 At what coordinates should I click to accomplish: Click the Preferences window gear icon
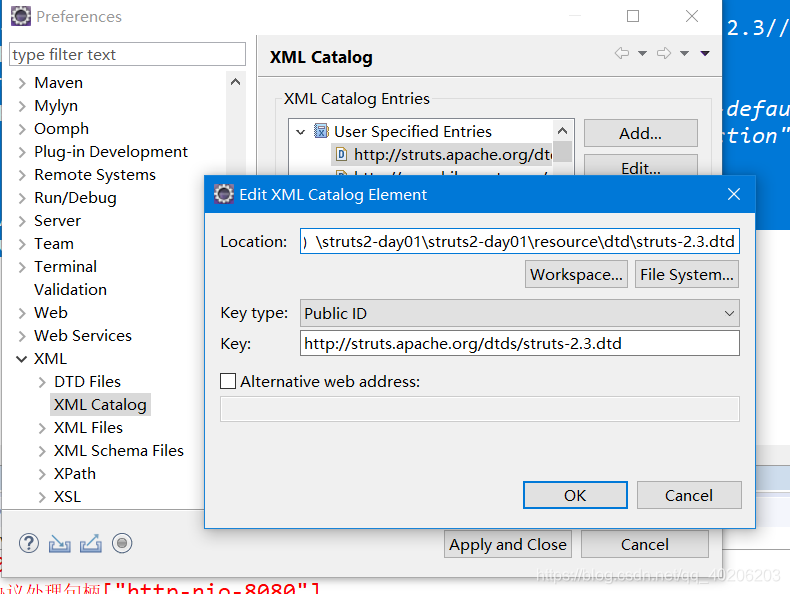click(x=21, y=16)
